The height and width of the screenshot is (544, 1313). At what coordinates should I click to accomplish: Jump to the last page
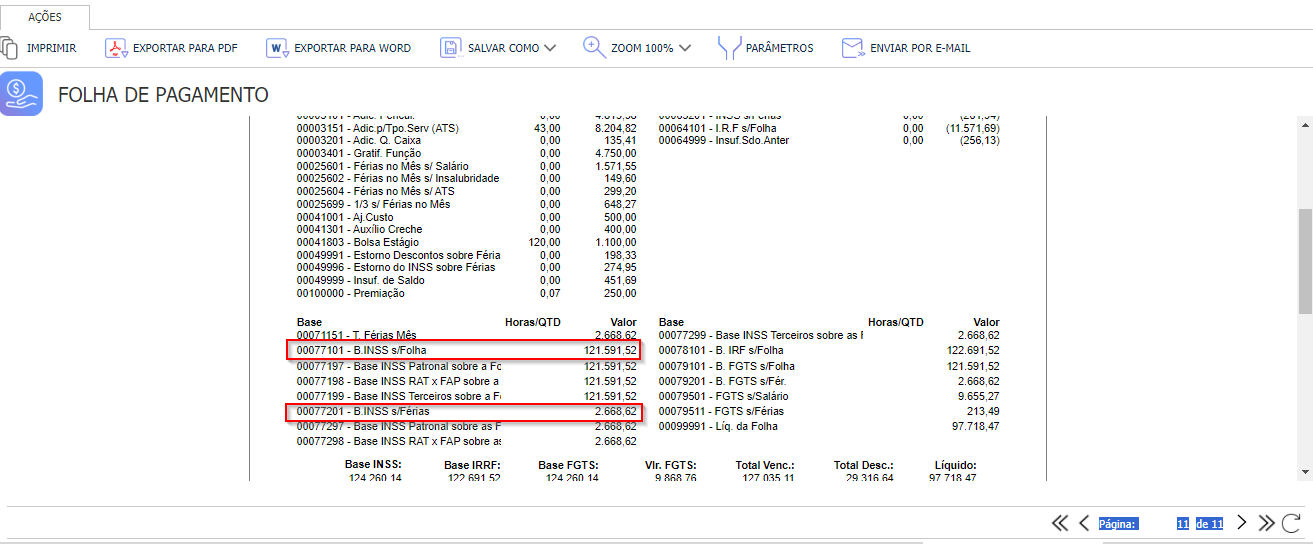[x=1266, y=523]
